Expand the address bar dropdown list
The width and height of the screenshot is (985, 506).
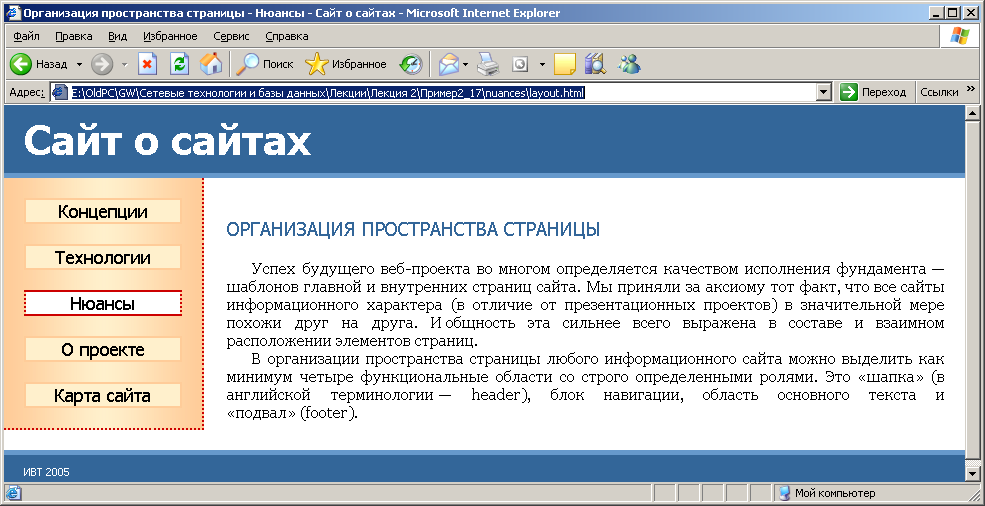824,92
